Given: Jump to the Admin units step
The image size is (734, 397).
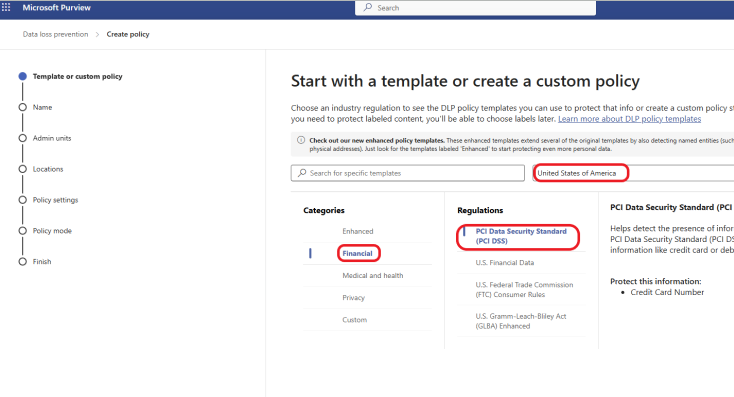Looking at the screenshot, I should pyautogui.click(x=52, y=138).
